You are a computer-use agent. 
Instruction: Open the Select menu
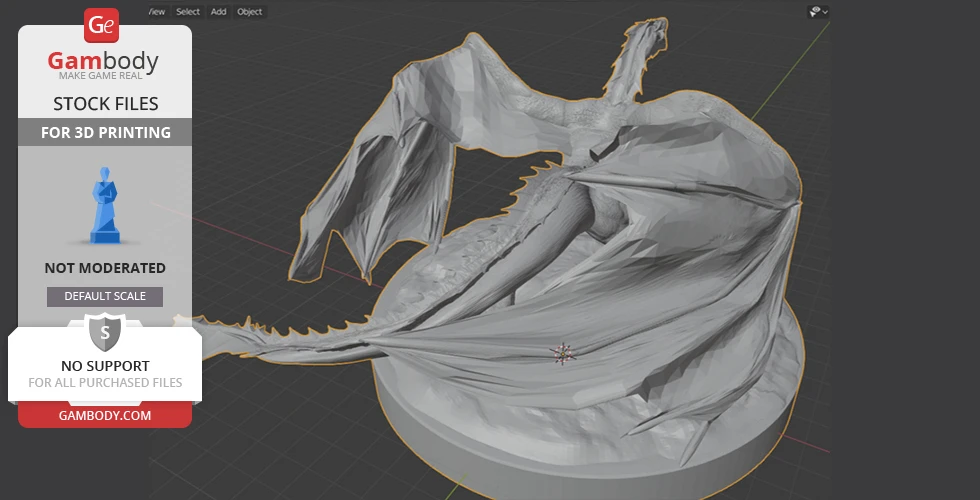point(188,12)
